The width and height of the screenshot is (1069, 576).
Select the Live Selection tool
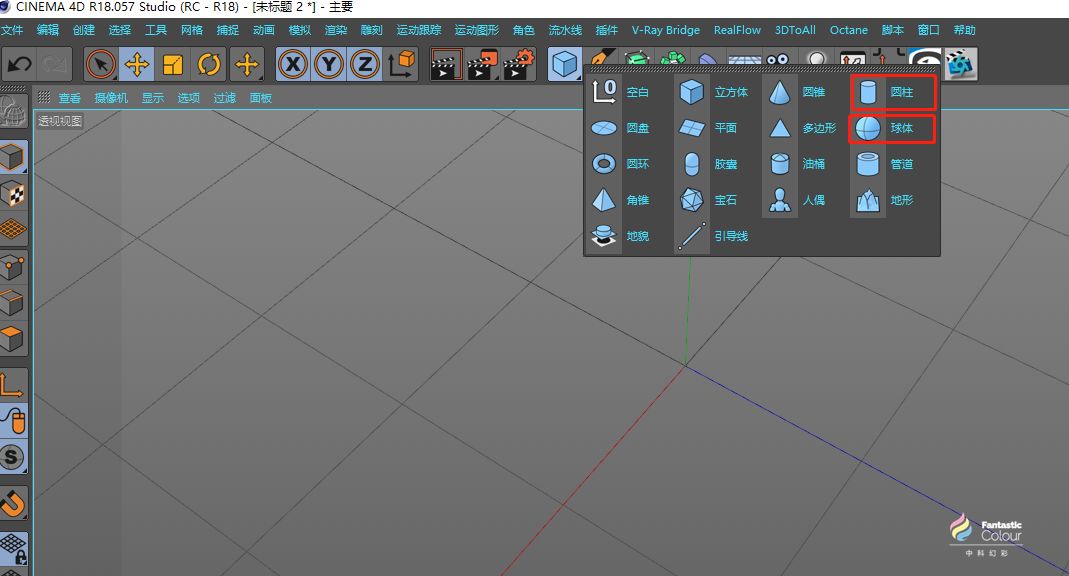click(101, 65)
